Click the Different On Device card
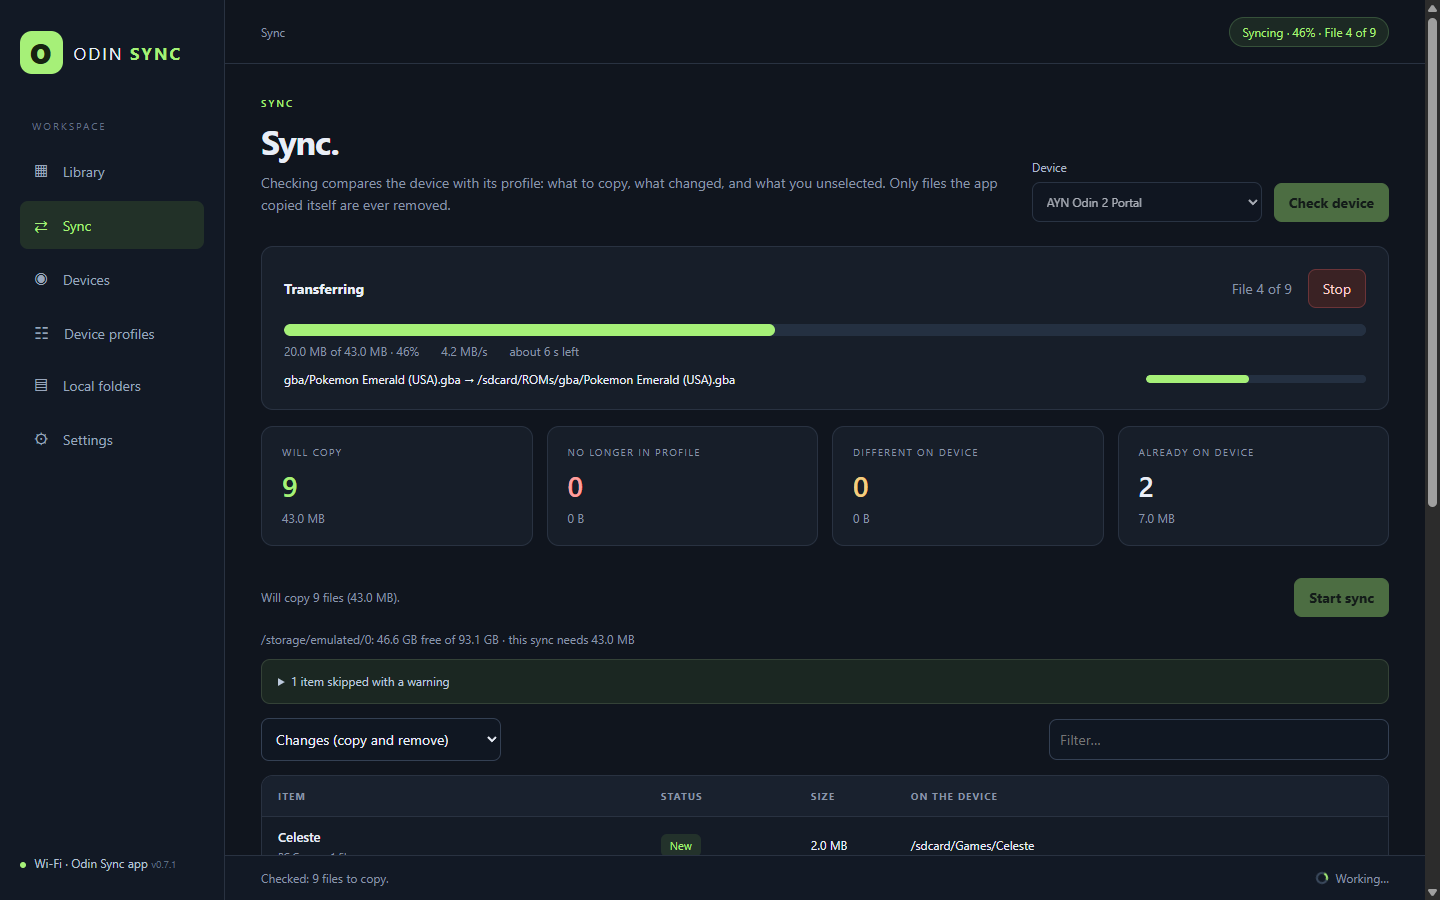This screenshot has width=1440, height=900. [x=968, y=486]
